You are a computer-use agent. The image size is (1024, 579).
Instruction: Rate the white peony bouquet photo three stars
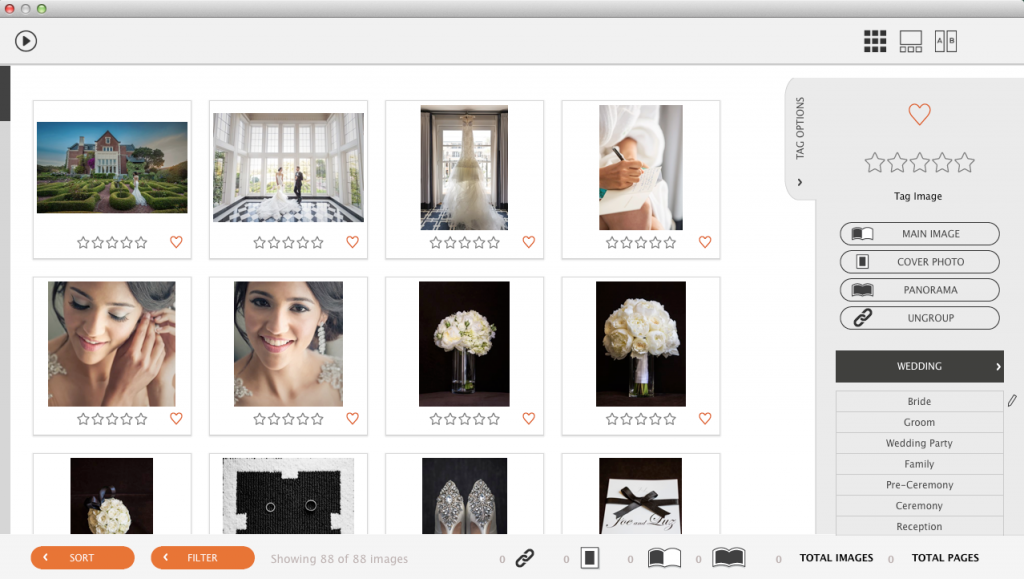tap(641, 419)
